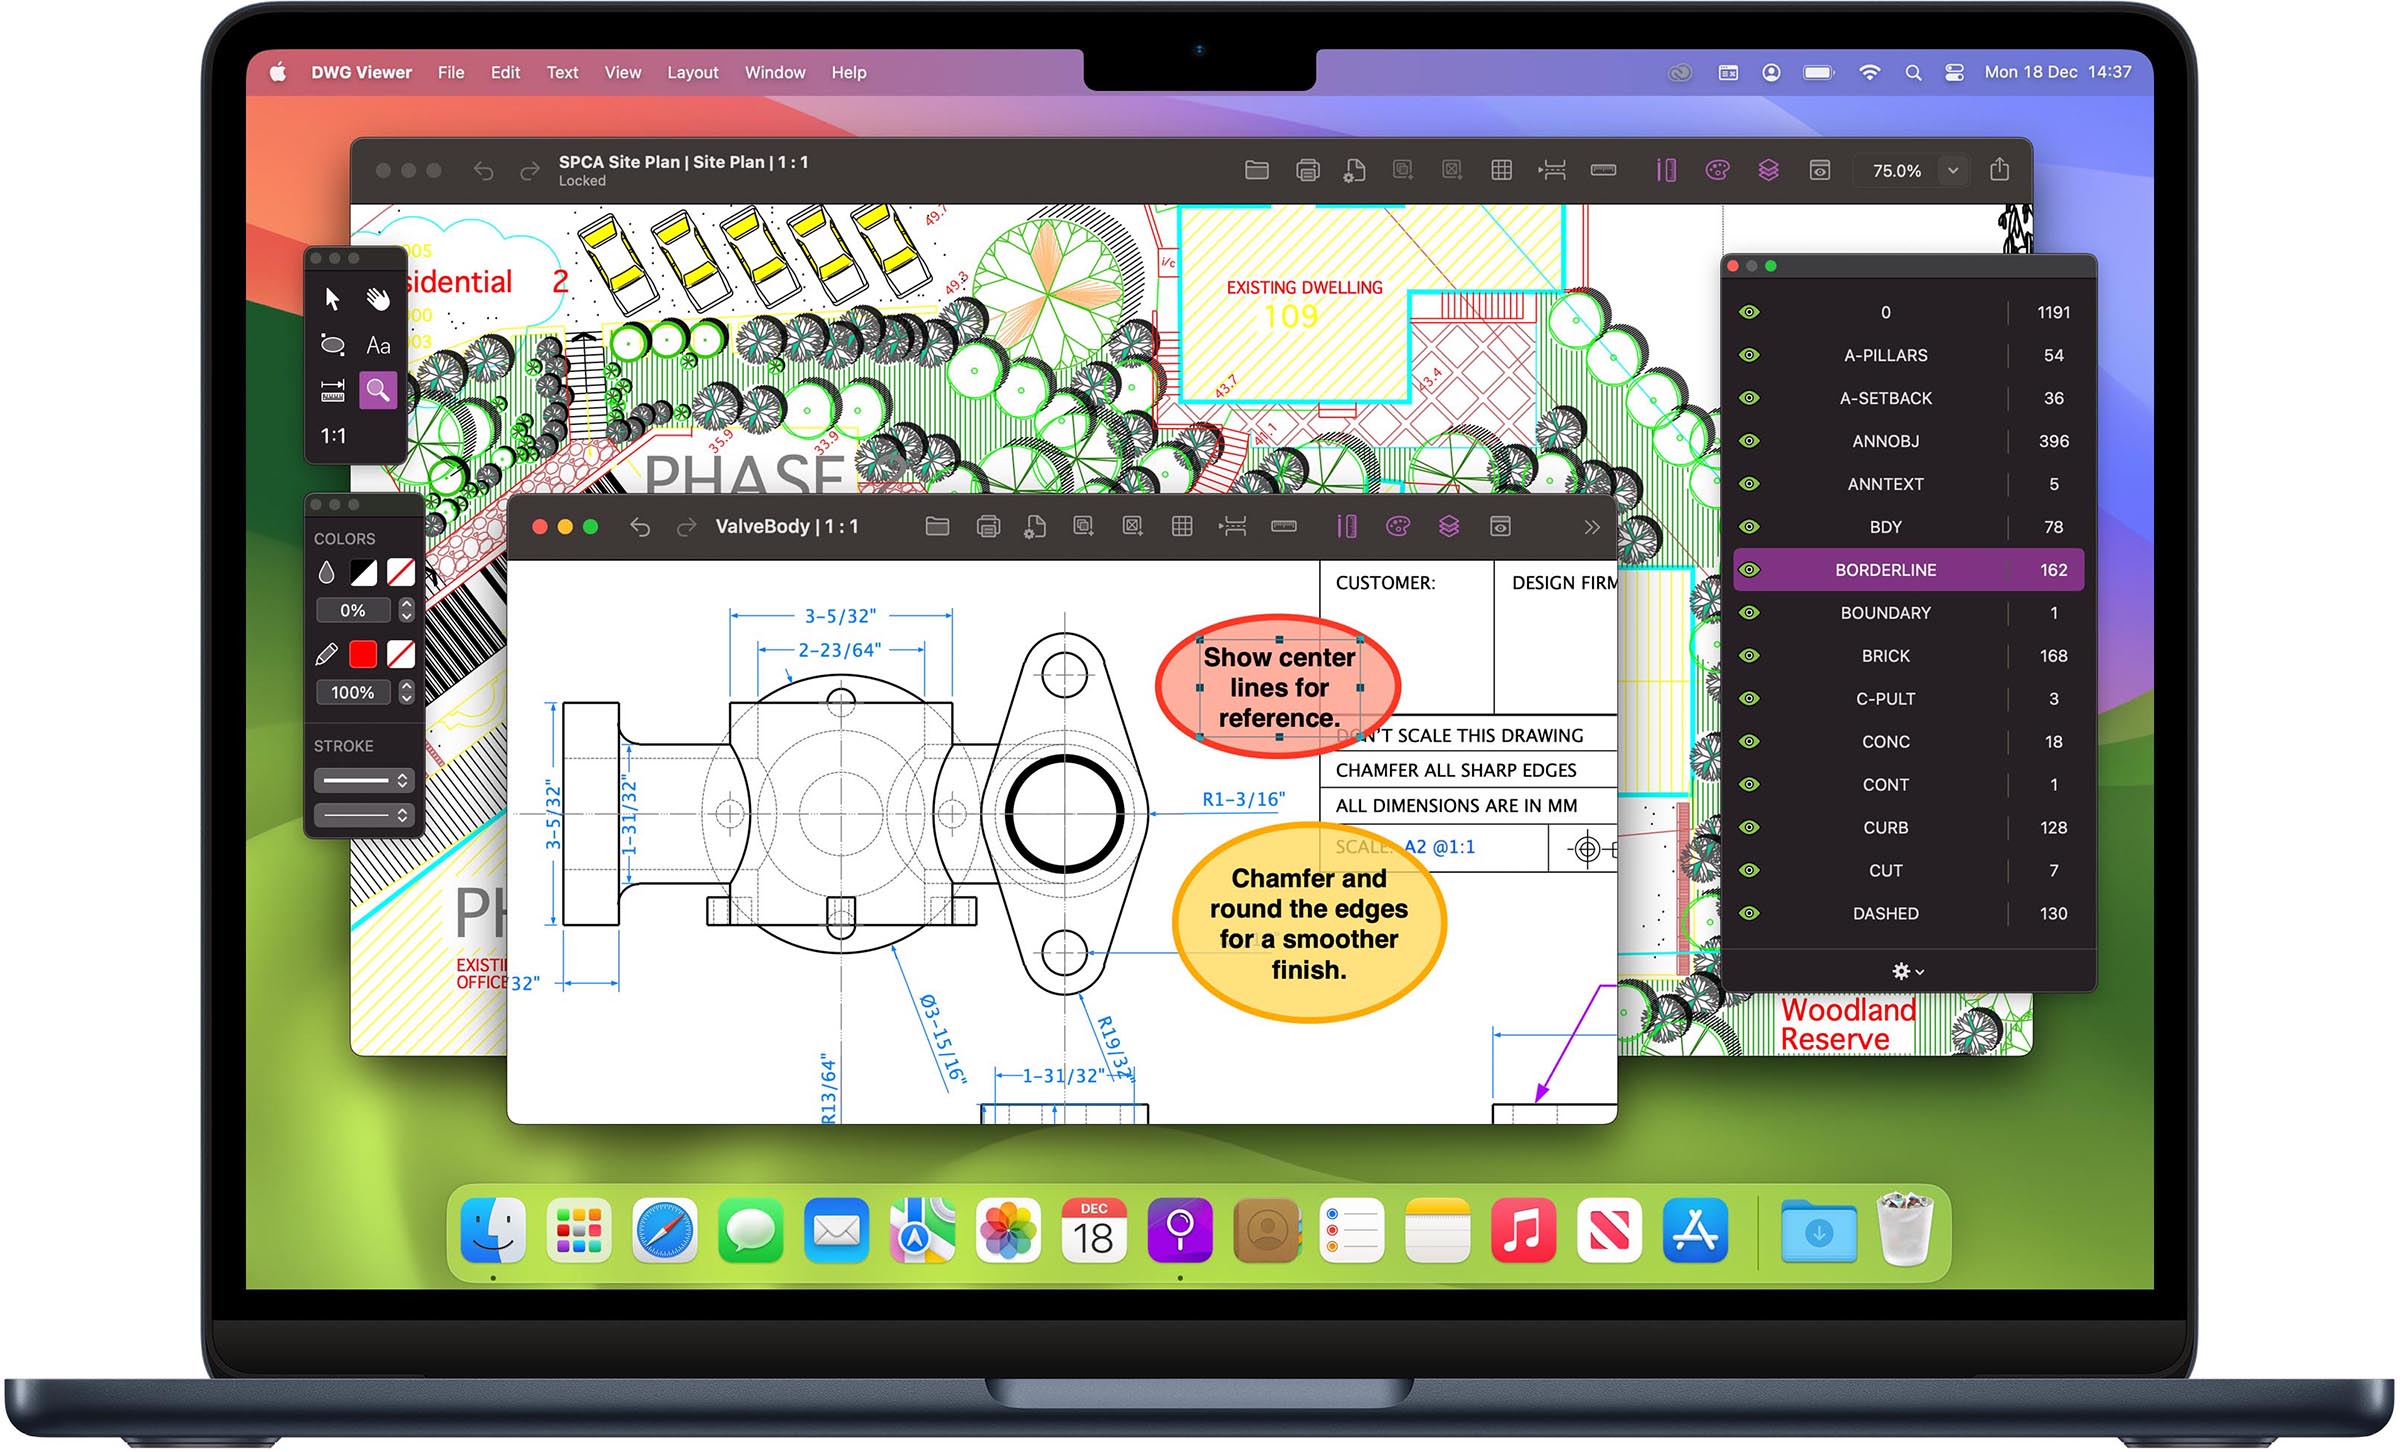Click the ruler measurement icon in ValveBody toolbar
Image resolution: width=2400 pixels, height=1452 pixels.
pos(1284,526)
